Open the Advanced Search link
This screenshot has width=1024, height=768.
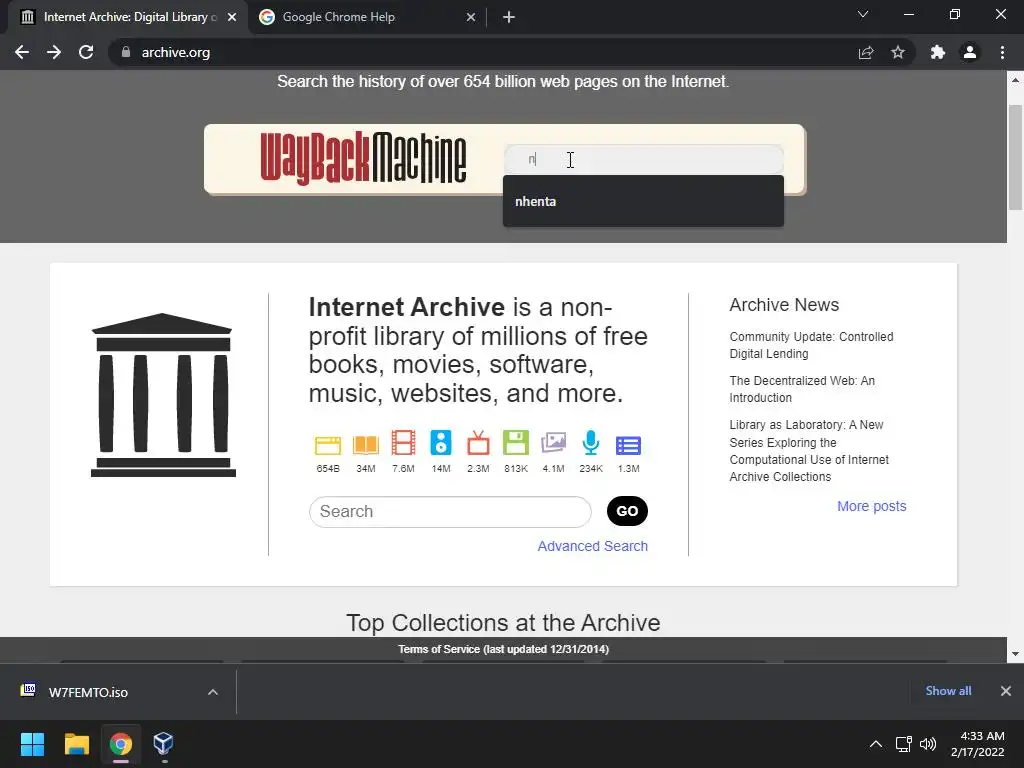click(x=592, y=546)
